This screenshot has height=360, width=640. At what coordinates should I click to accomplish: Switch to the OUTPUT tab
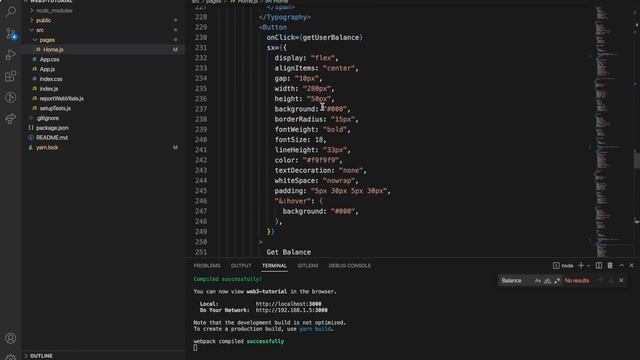click(241, 266)
